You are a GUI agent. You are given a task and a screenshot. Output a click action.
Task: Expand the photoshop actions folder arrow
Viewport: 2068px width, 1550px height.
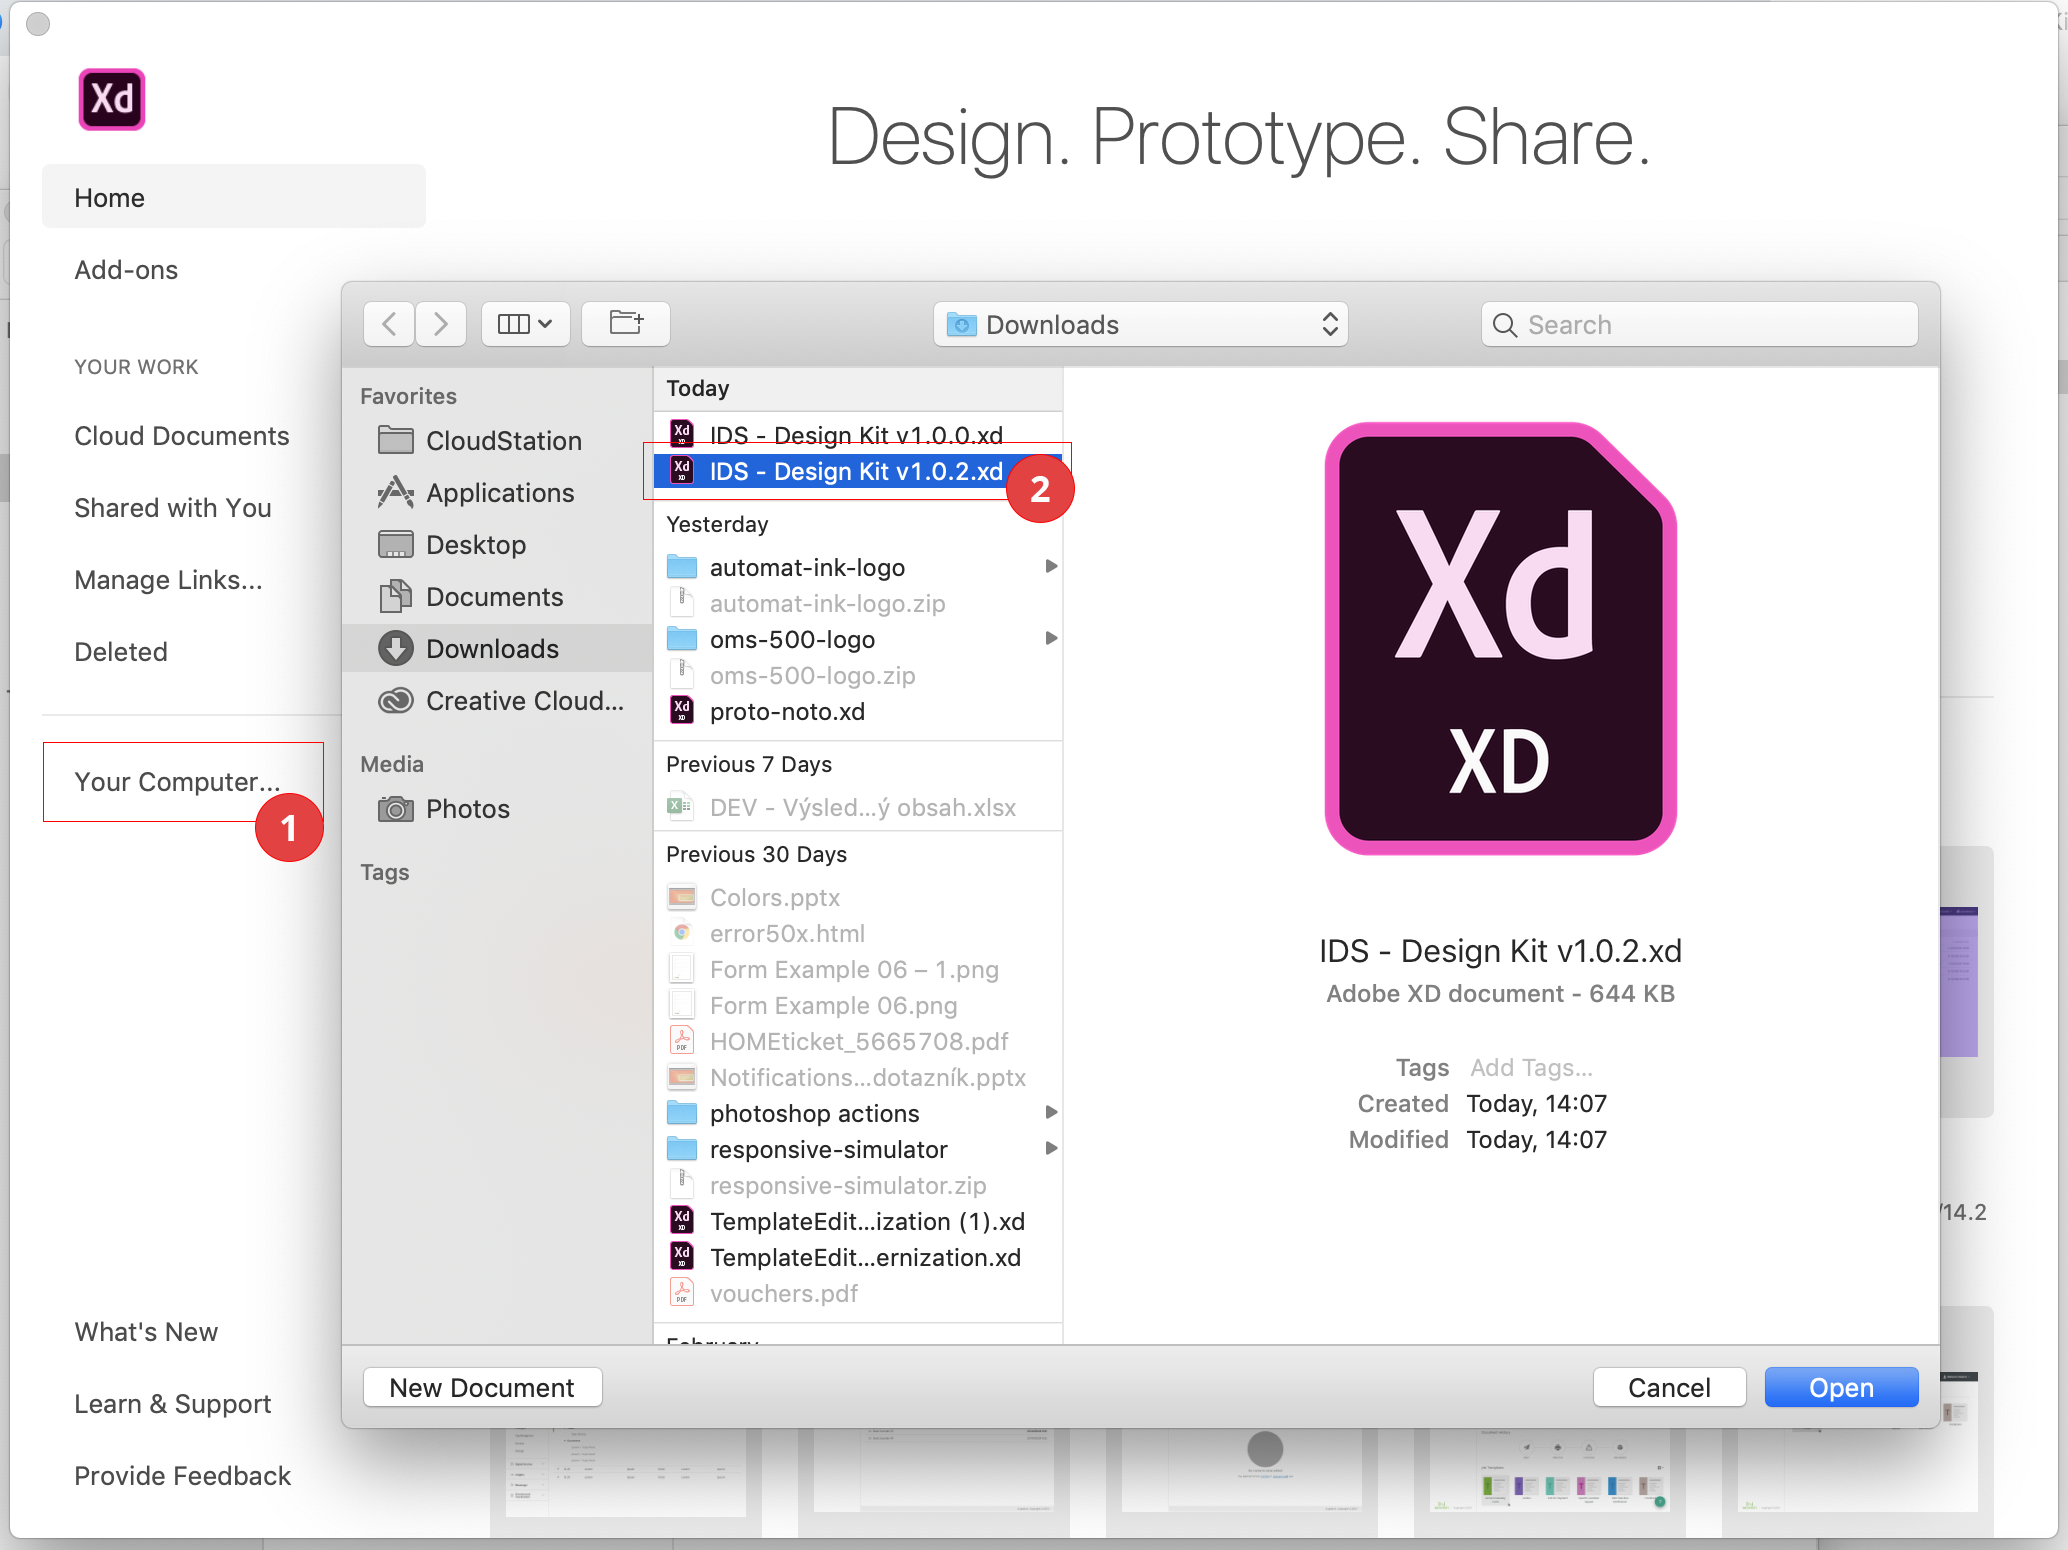[1050, 1113]
